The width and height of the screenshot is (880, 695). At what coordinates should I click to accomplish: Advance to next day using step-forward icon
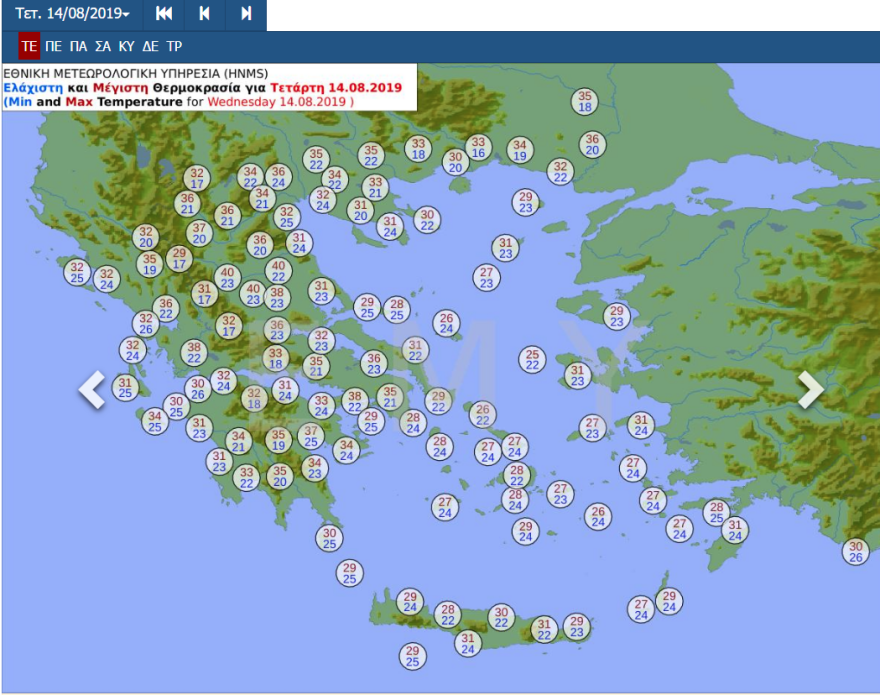[x=246, y=14]
